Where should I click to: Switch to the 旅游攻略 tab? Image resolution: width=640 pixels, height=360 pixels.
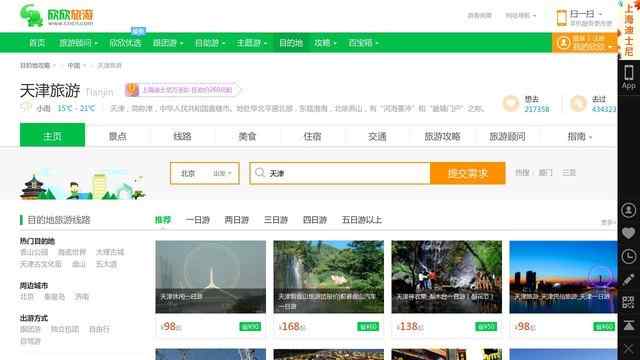tap(442, 136)
